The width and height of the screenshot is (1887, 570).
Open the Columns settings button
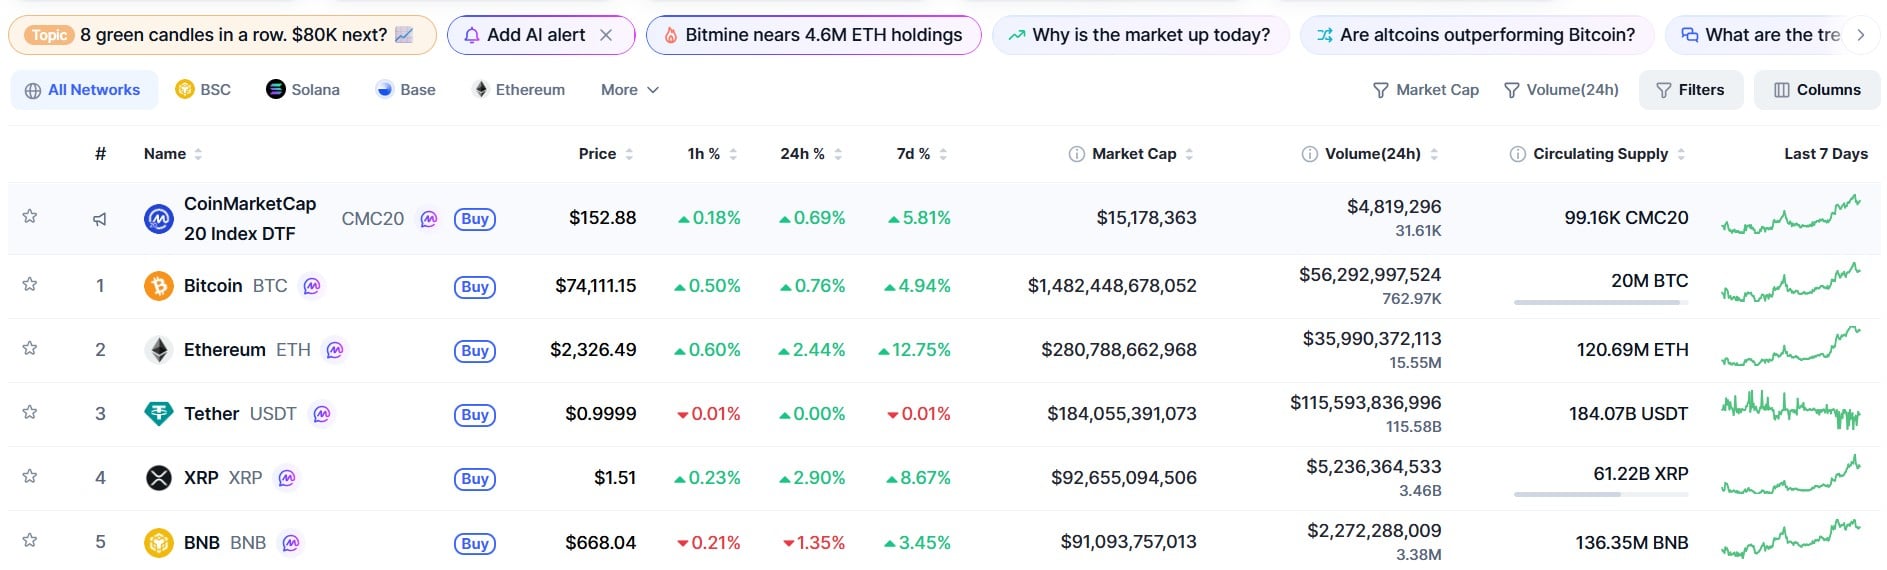[1816, 90]
